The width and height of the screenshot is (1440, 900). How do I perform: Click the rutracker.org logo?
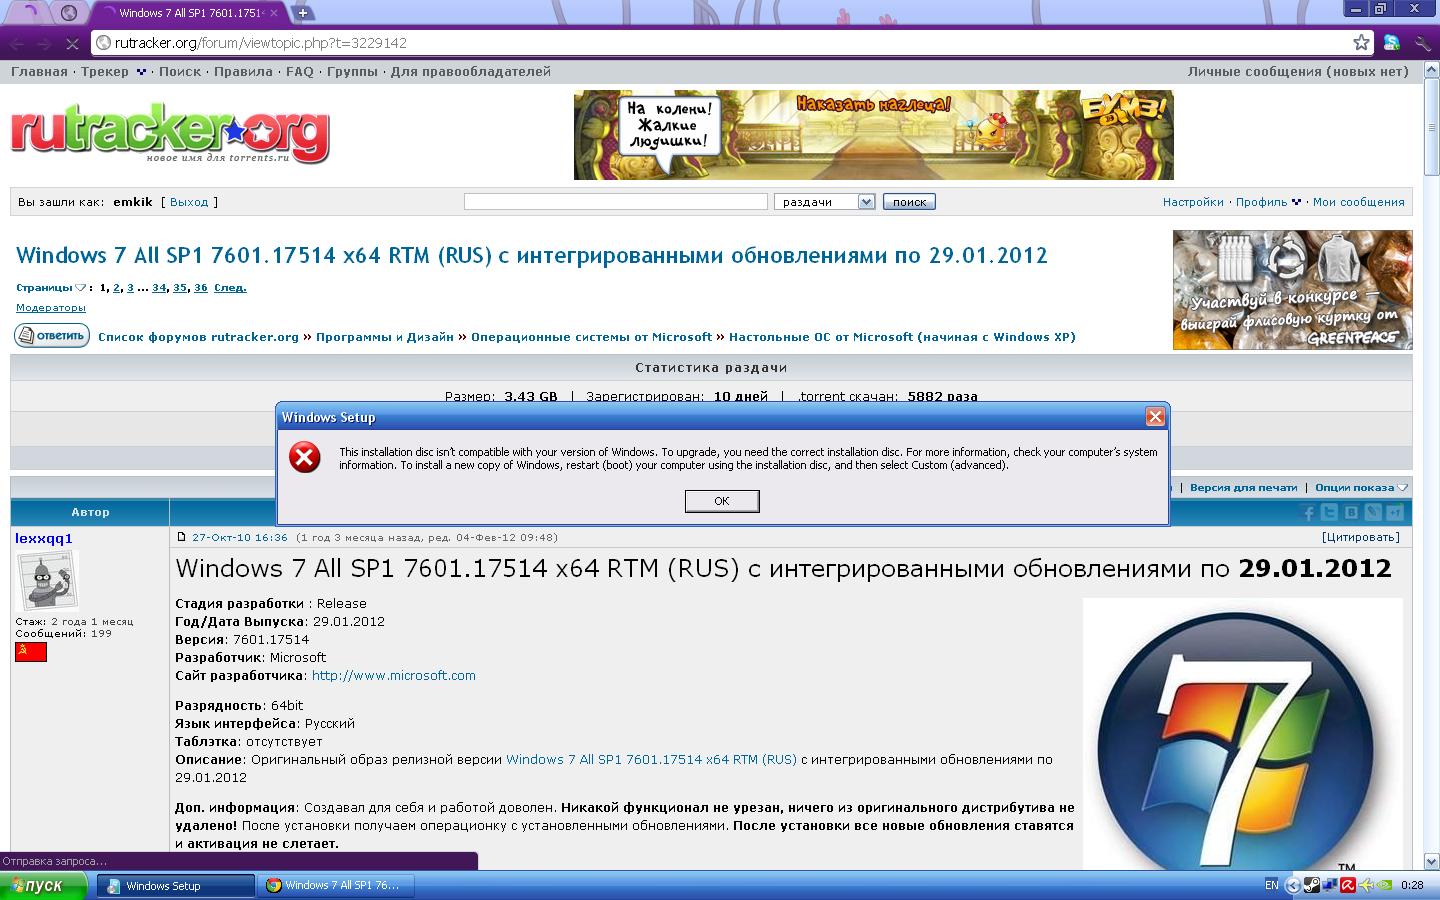pyautogui.click(x=170, y=135)
